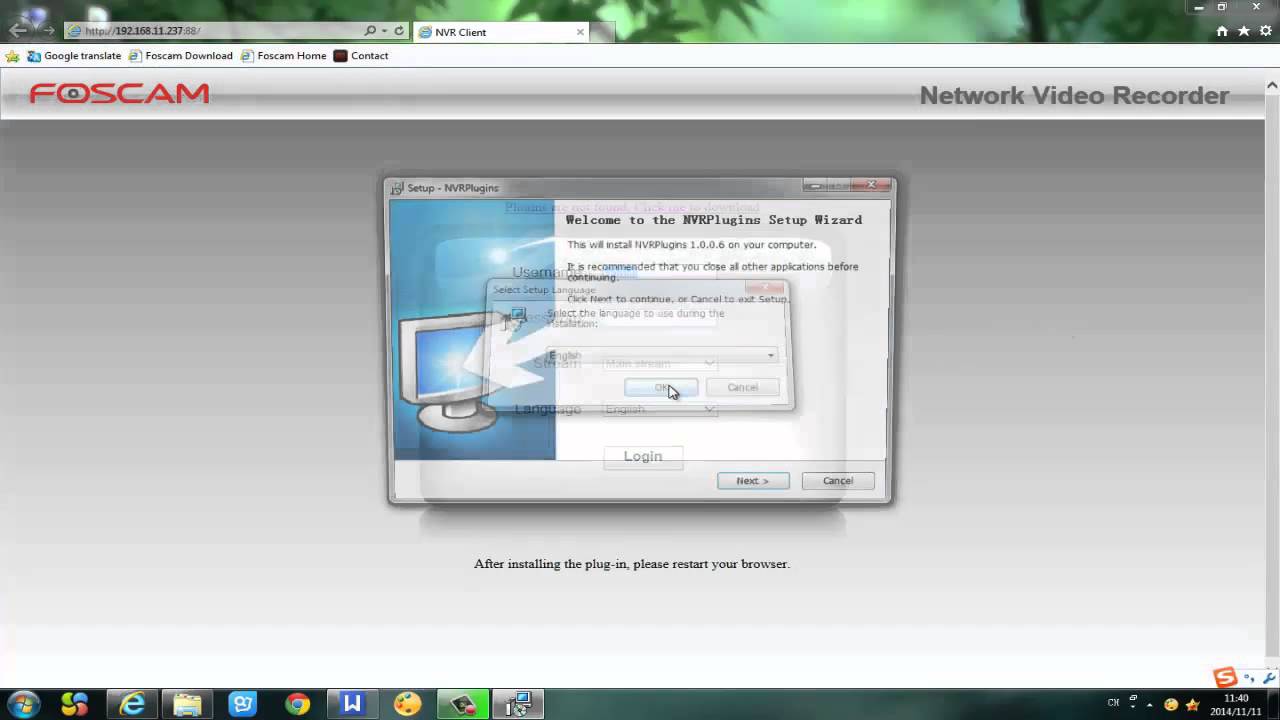Open Foscam Home bookmark

click(283, 56)
